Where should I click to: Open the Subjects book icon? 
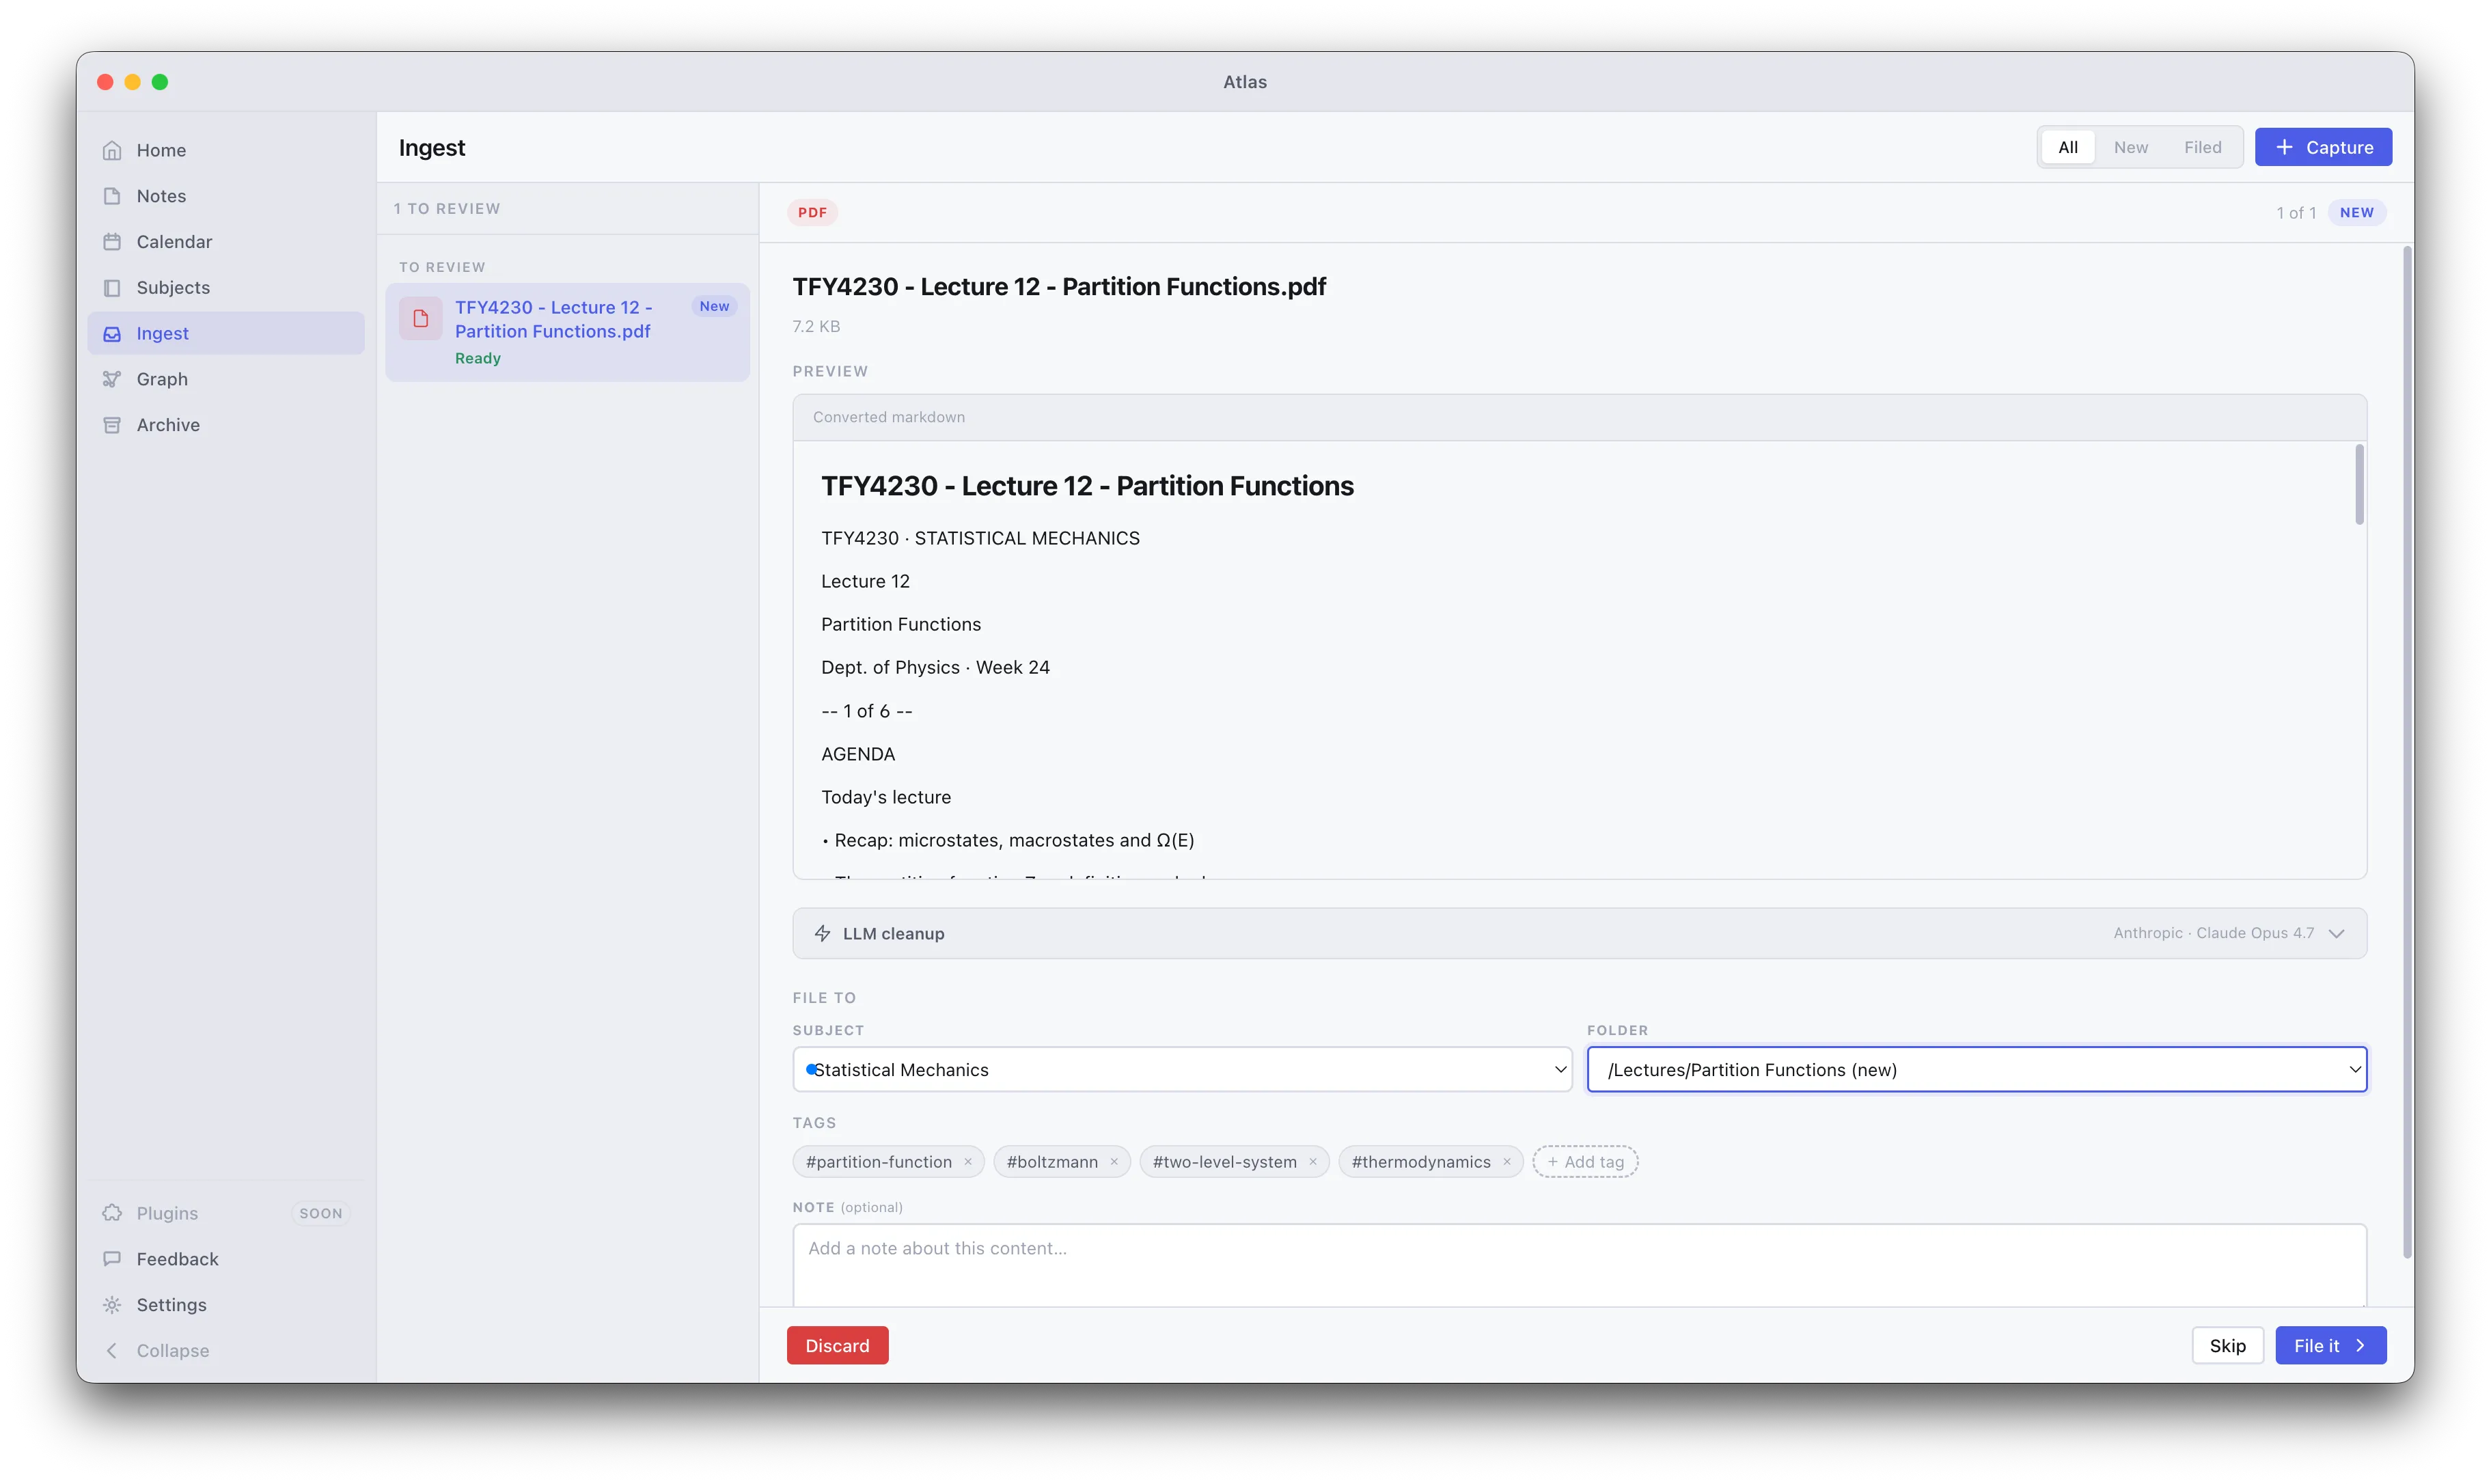point(112,288)
